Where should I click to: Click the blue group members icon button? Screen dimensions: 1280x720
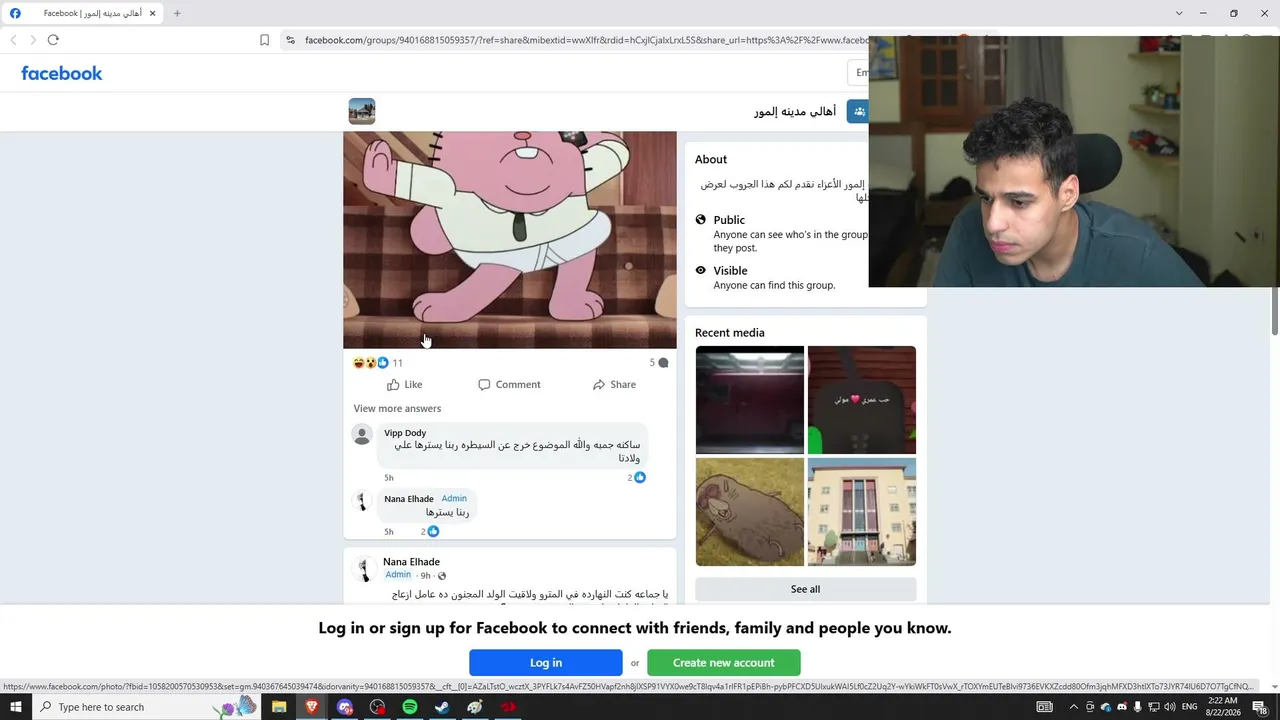858,111
